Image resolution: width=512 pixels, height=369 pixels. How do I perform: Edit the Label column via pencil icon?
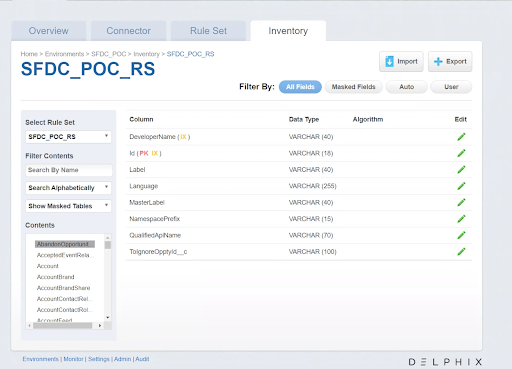point(461,169)
